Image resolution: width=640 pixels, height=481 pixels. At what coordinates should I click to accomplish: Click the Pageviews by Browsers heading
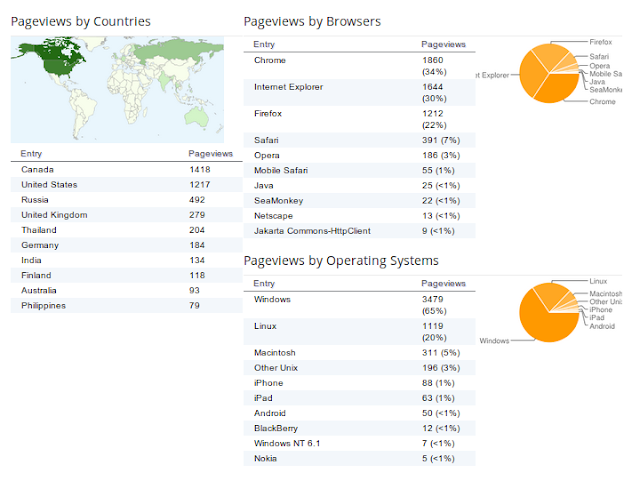[312, 21]
